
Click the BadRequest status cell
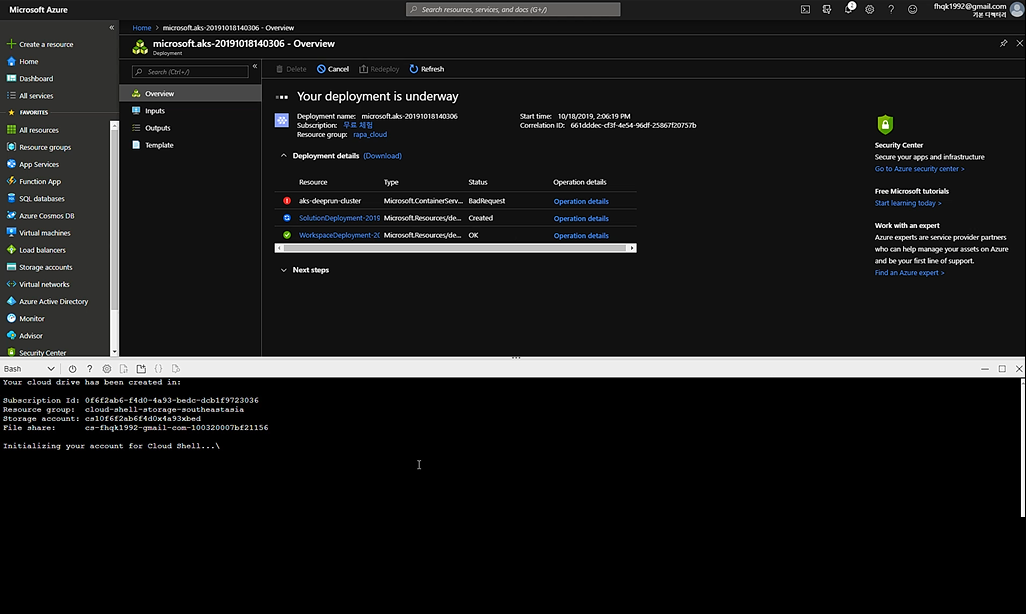coord(487,201)
